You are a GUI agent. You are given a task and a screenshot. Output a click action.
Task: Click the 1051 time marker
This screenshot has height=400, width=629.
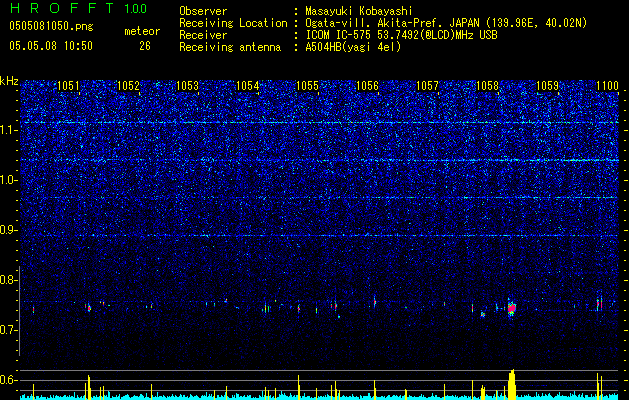[x=68, y=86]
